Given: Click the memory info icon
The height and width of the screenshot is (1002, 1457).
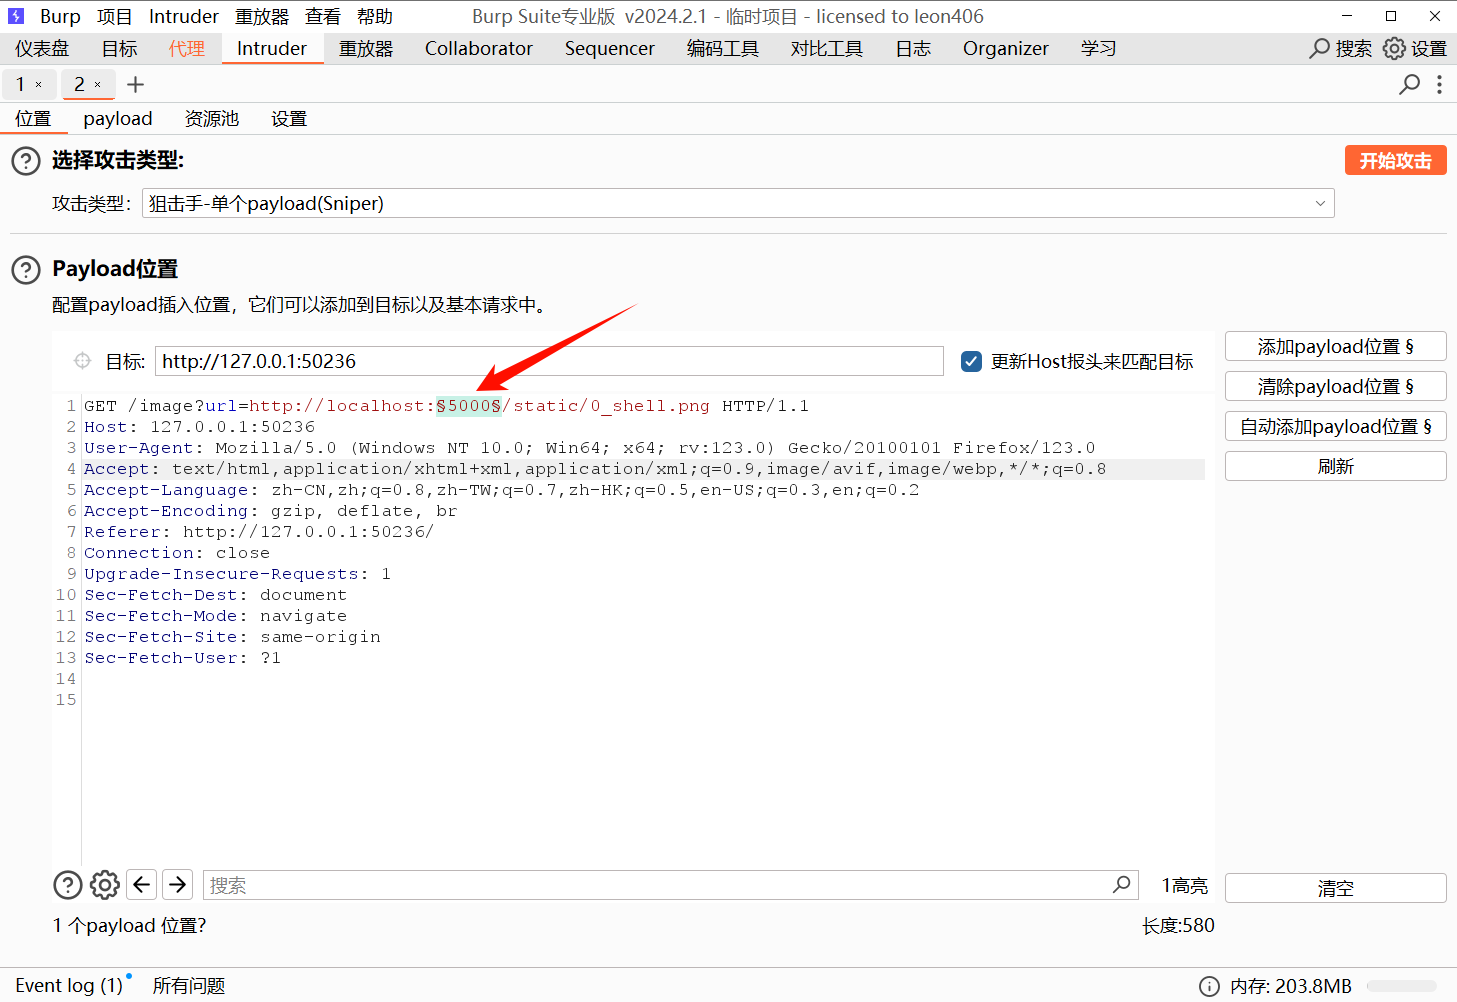Looking at the screenshot, I should point(1209,986).
